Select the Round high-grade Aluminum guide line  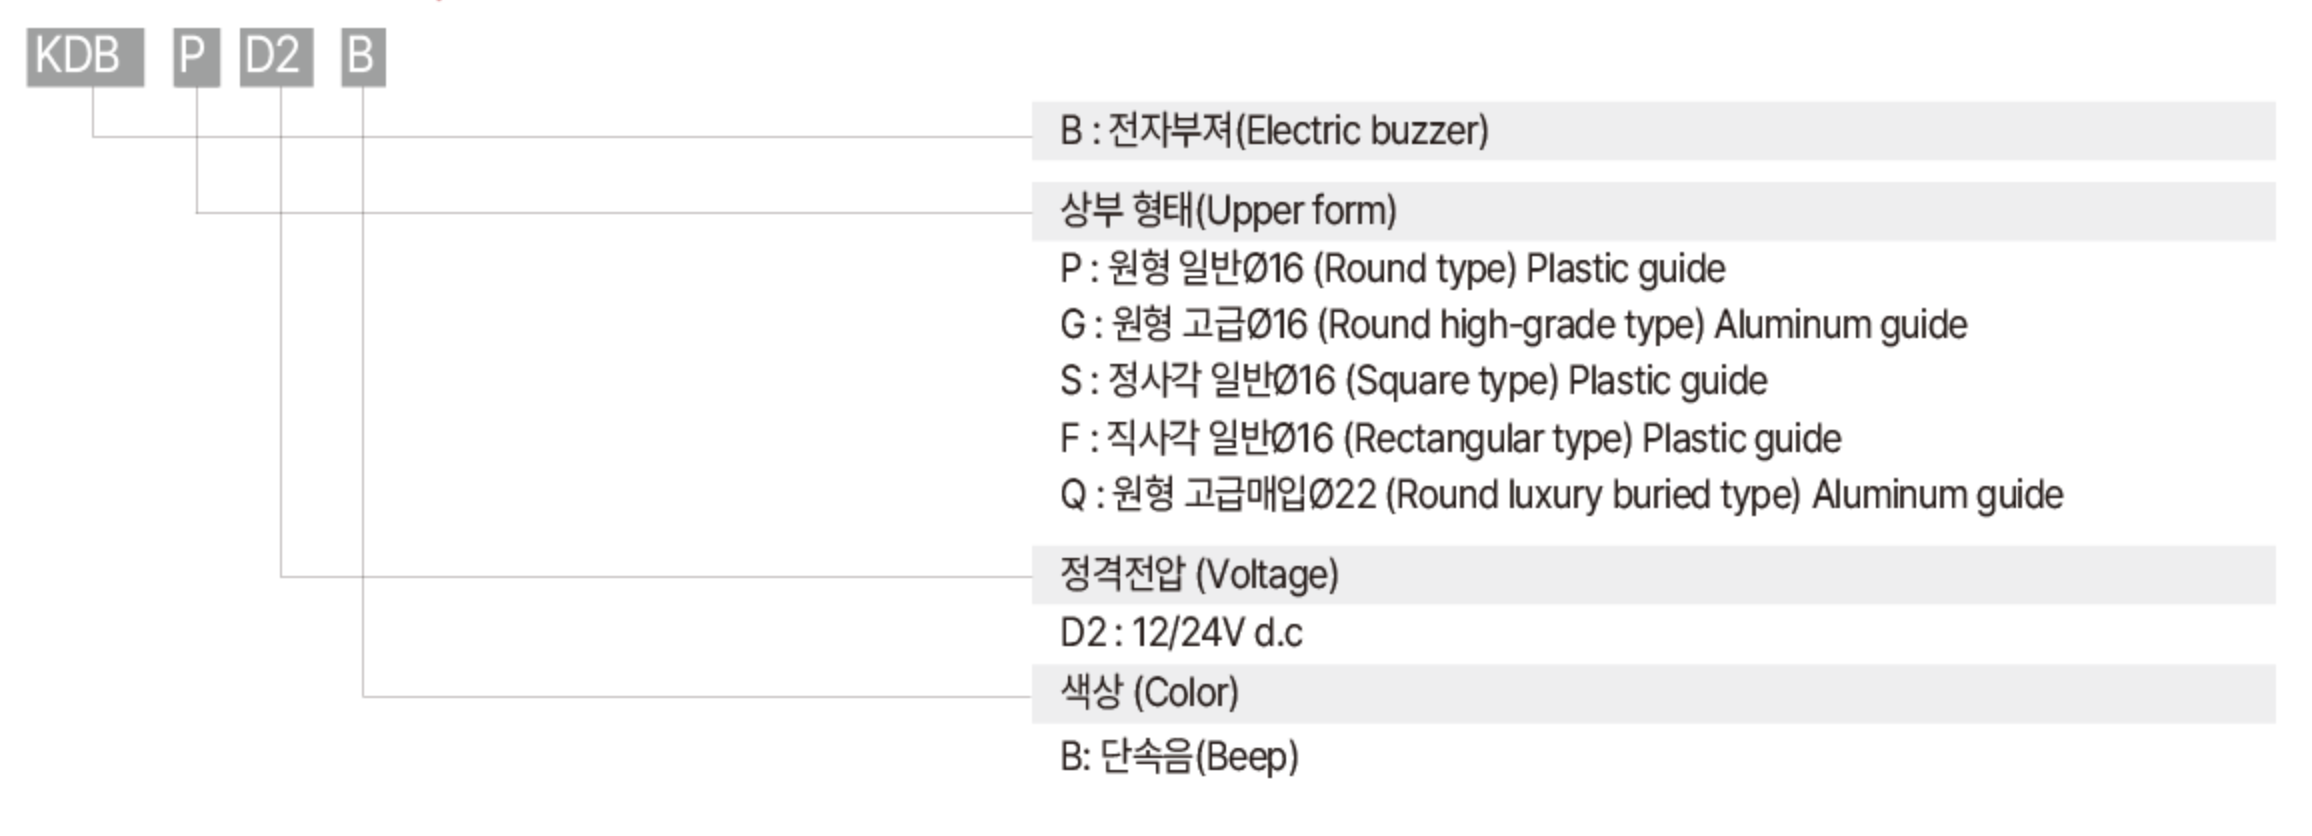pyautogui.click(x=1513, y=325)
